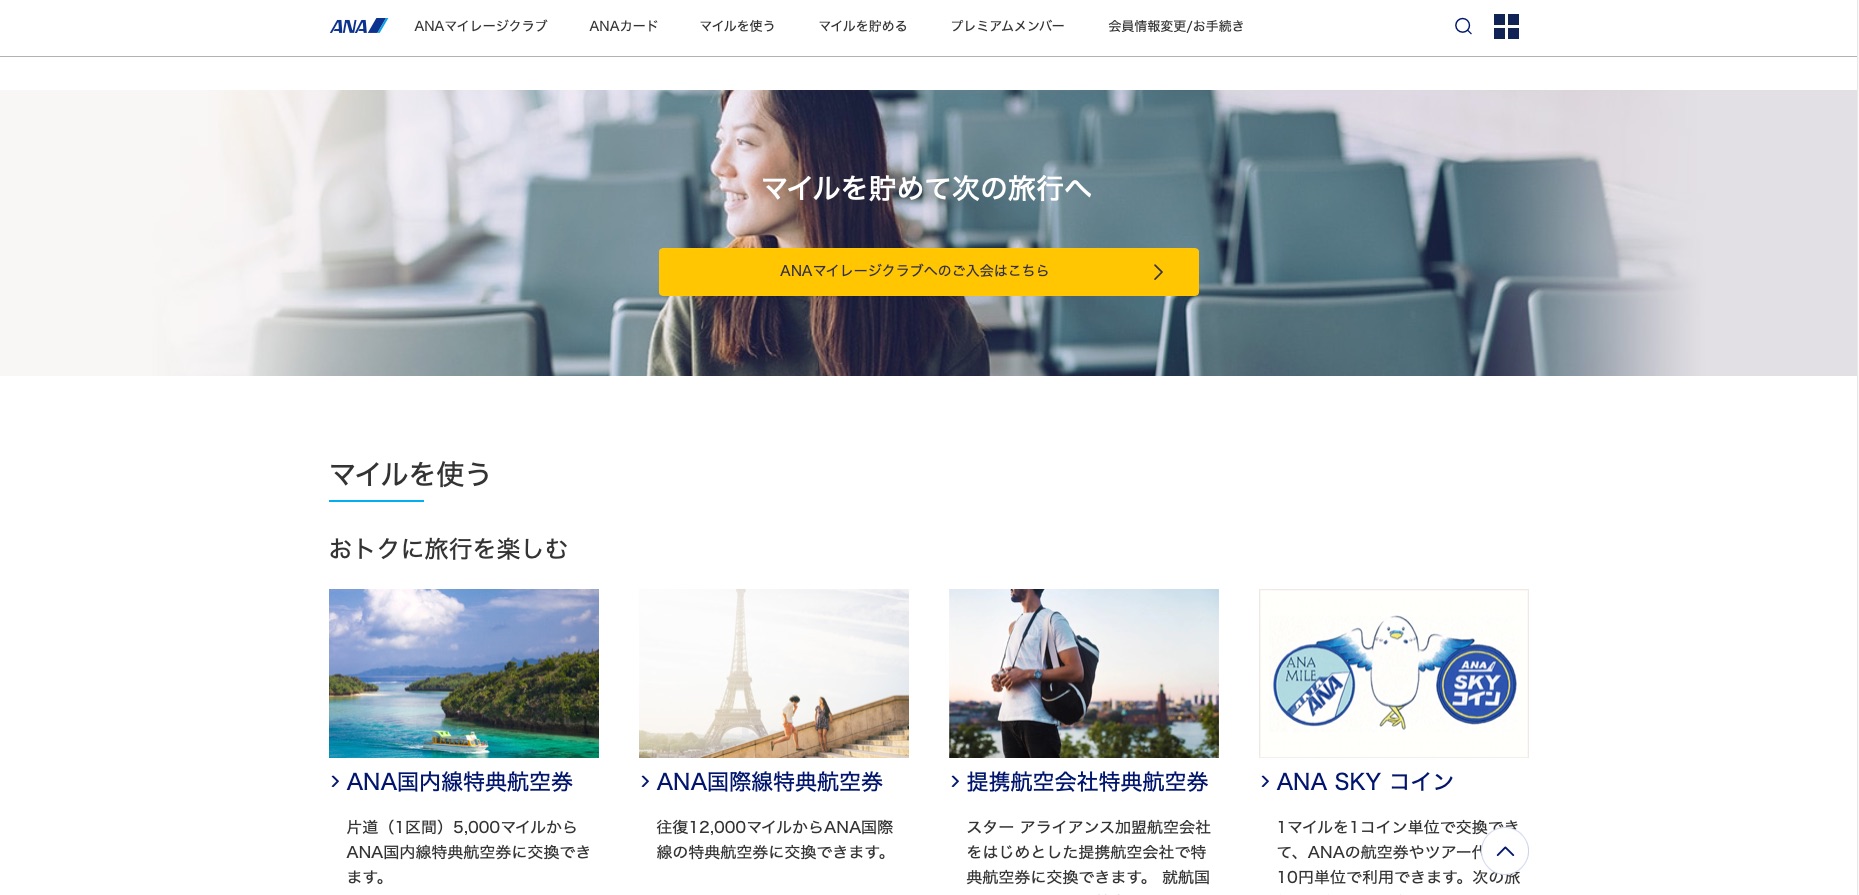Click the tropical island boat thumbnail

[463, 673]
